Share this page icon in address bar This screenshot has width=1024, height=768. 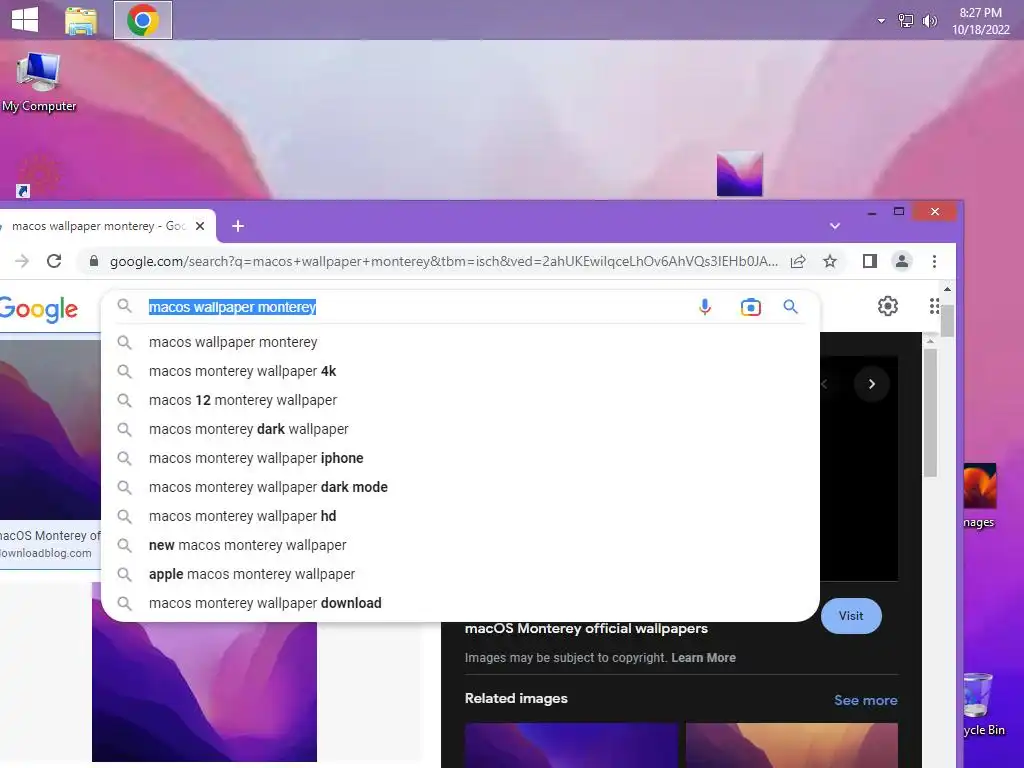pos(797,261)
